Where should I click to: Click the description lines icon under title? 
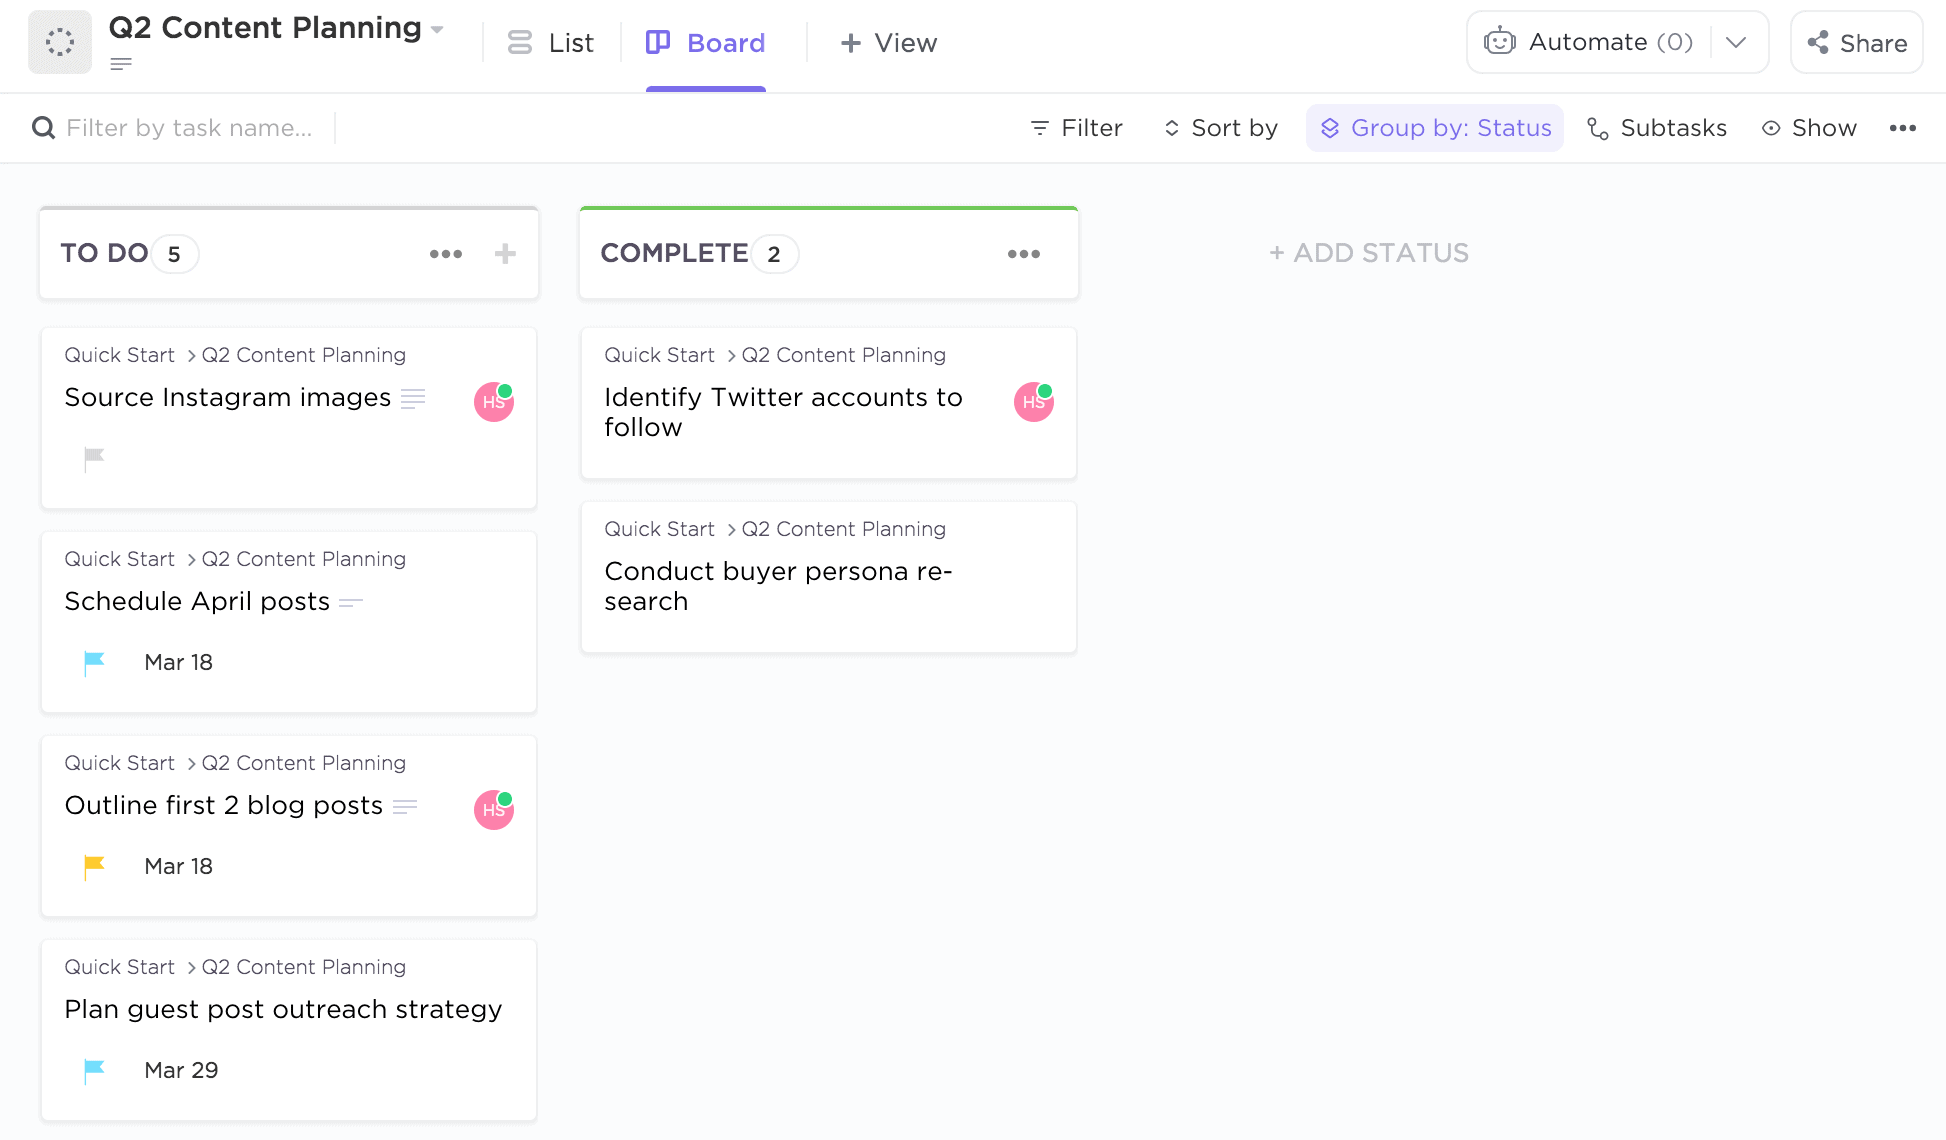click(x=121, y=64)
